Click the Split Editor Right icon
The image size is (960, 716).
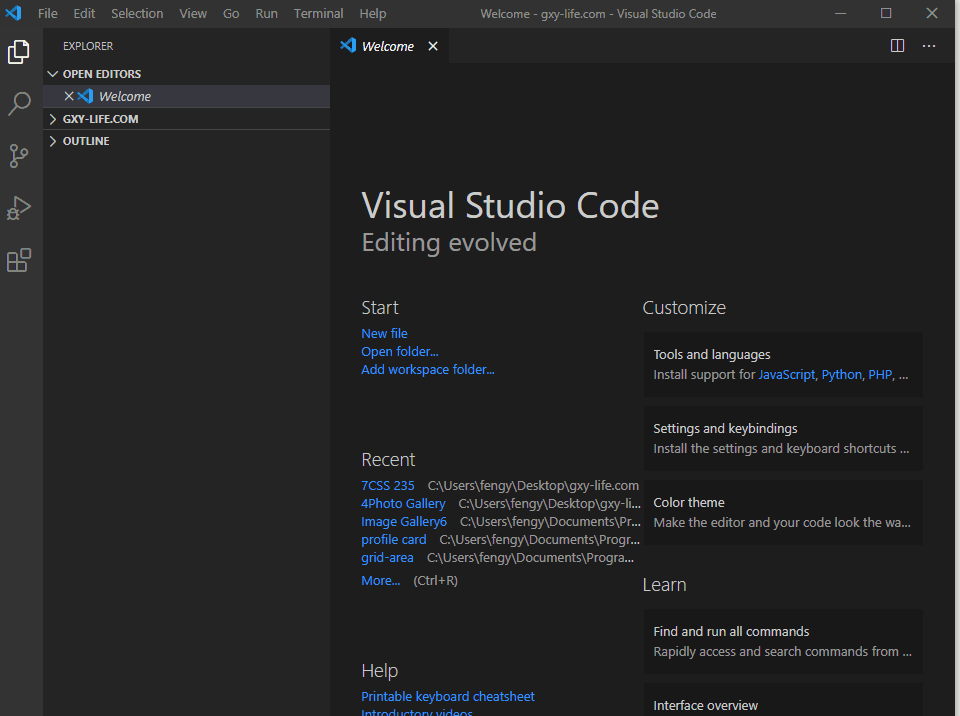[x=897, y=46]
